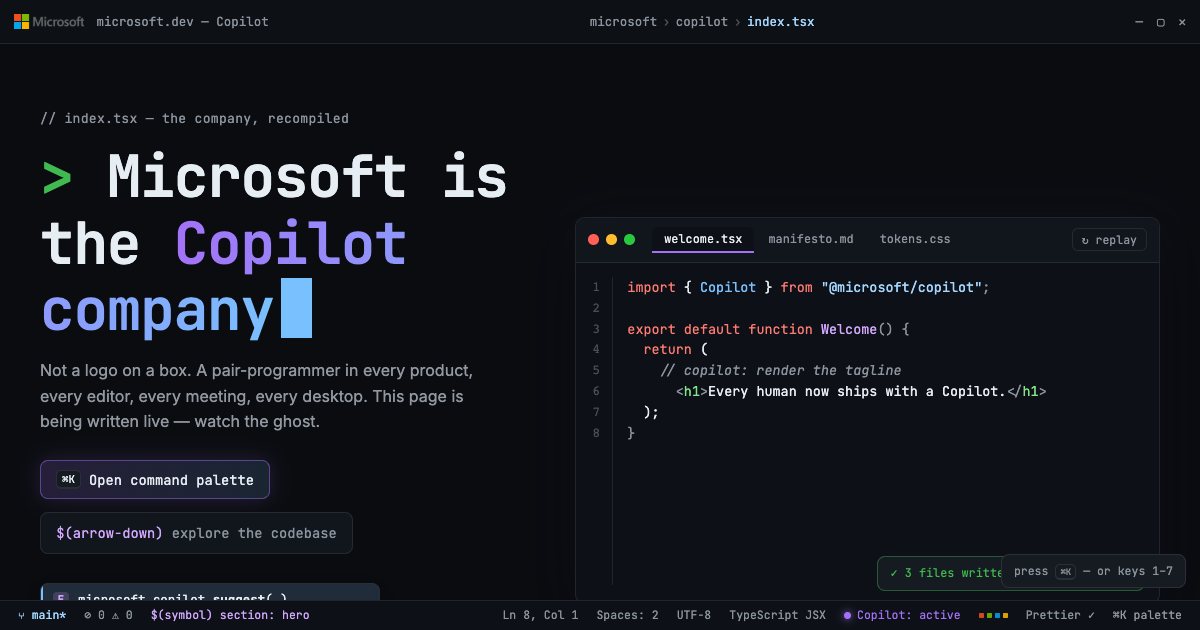Click the four colored squares in status bar
Viewport: 1200px width, 630px height.
[x=993, y=615]
